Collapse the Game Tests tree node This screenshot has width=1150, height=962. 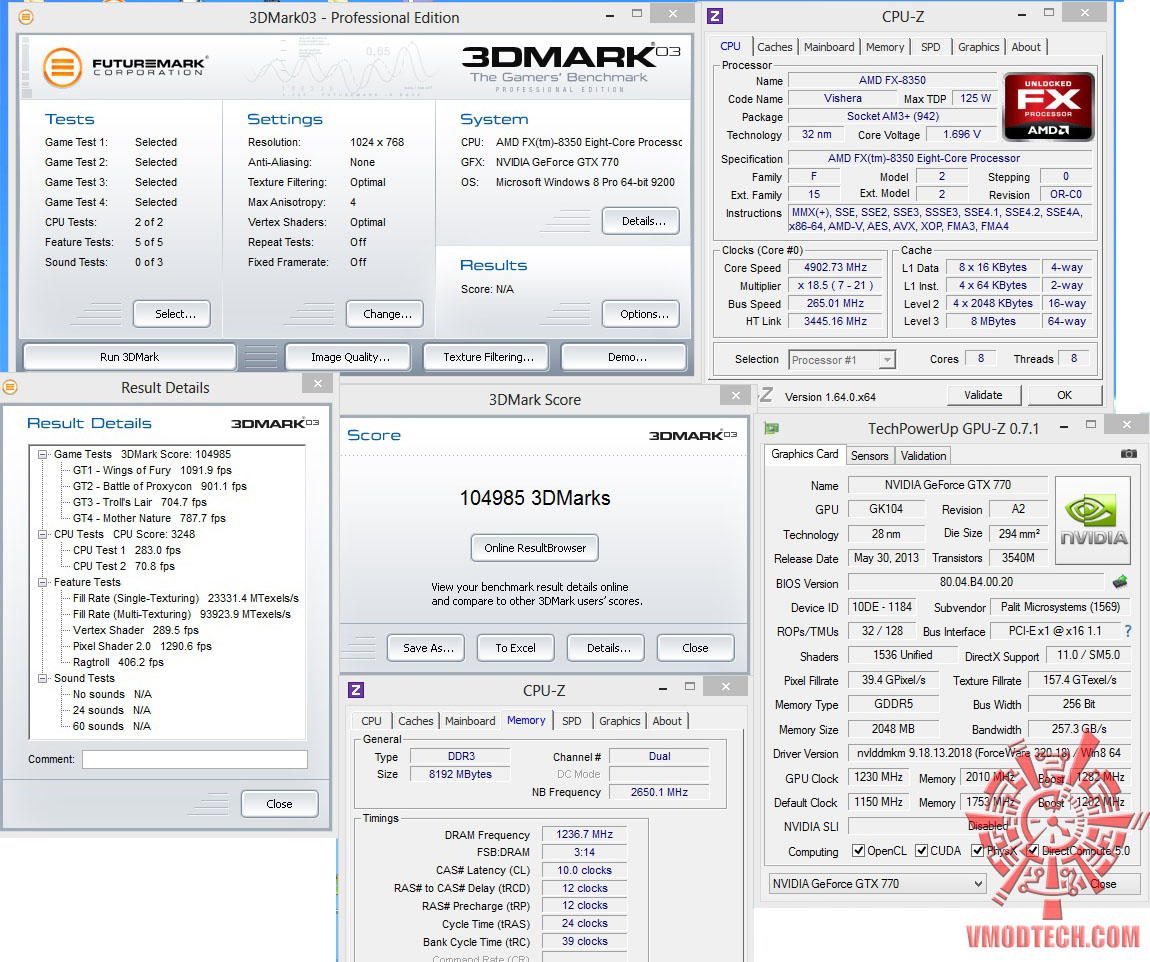pos(43,455)
